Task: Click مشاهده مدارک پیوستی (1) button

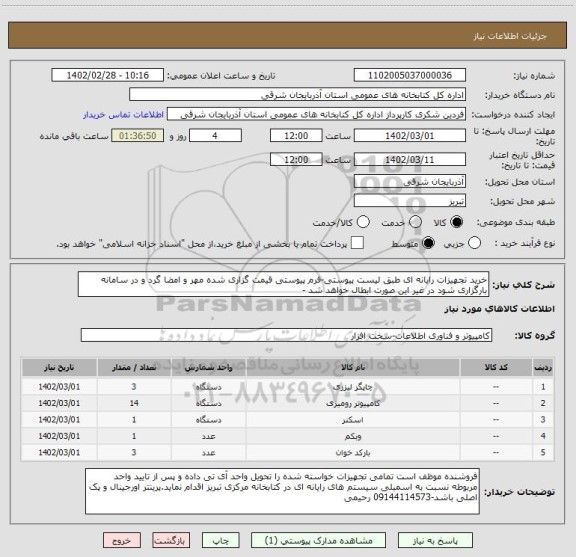Action: 318,541
